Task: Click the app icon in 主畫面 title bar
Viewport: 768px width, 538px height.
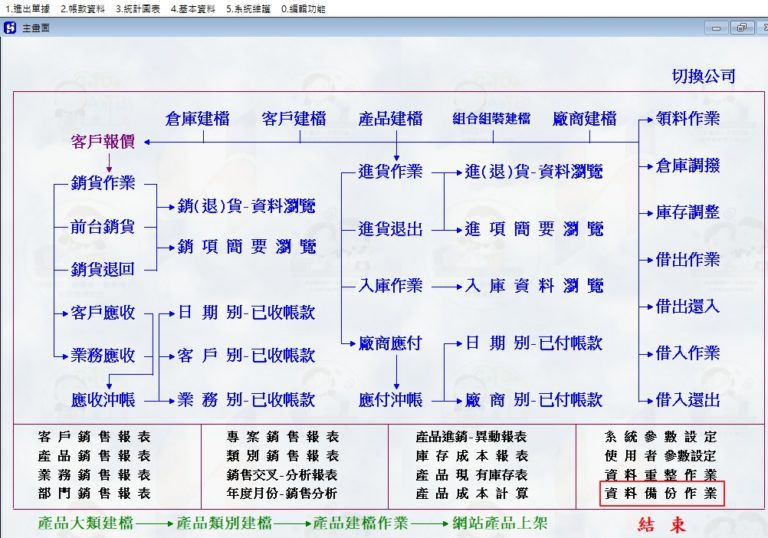Action: pyautogui.click(x=10, y=28)
